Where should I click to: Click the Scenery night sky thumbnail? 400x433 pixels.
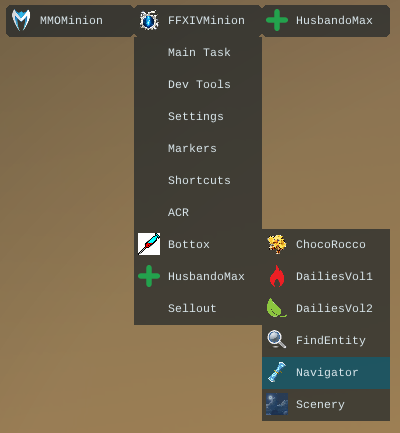pos(277,404)
